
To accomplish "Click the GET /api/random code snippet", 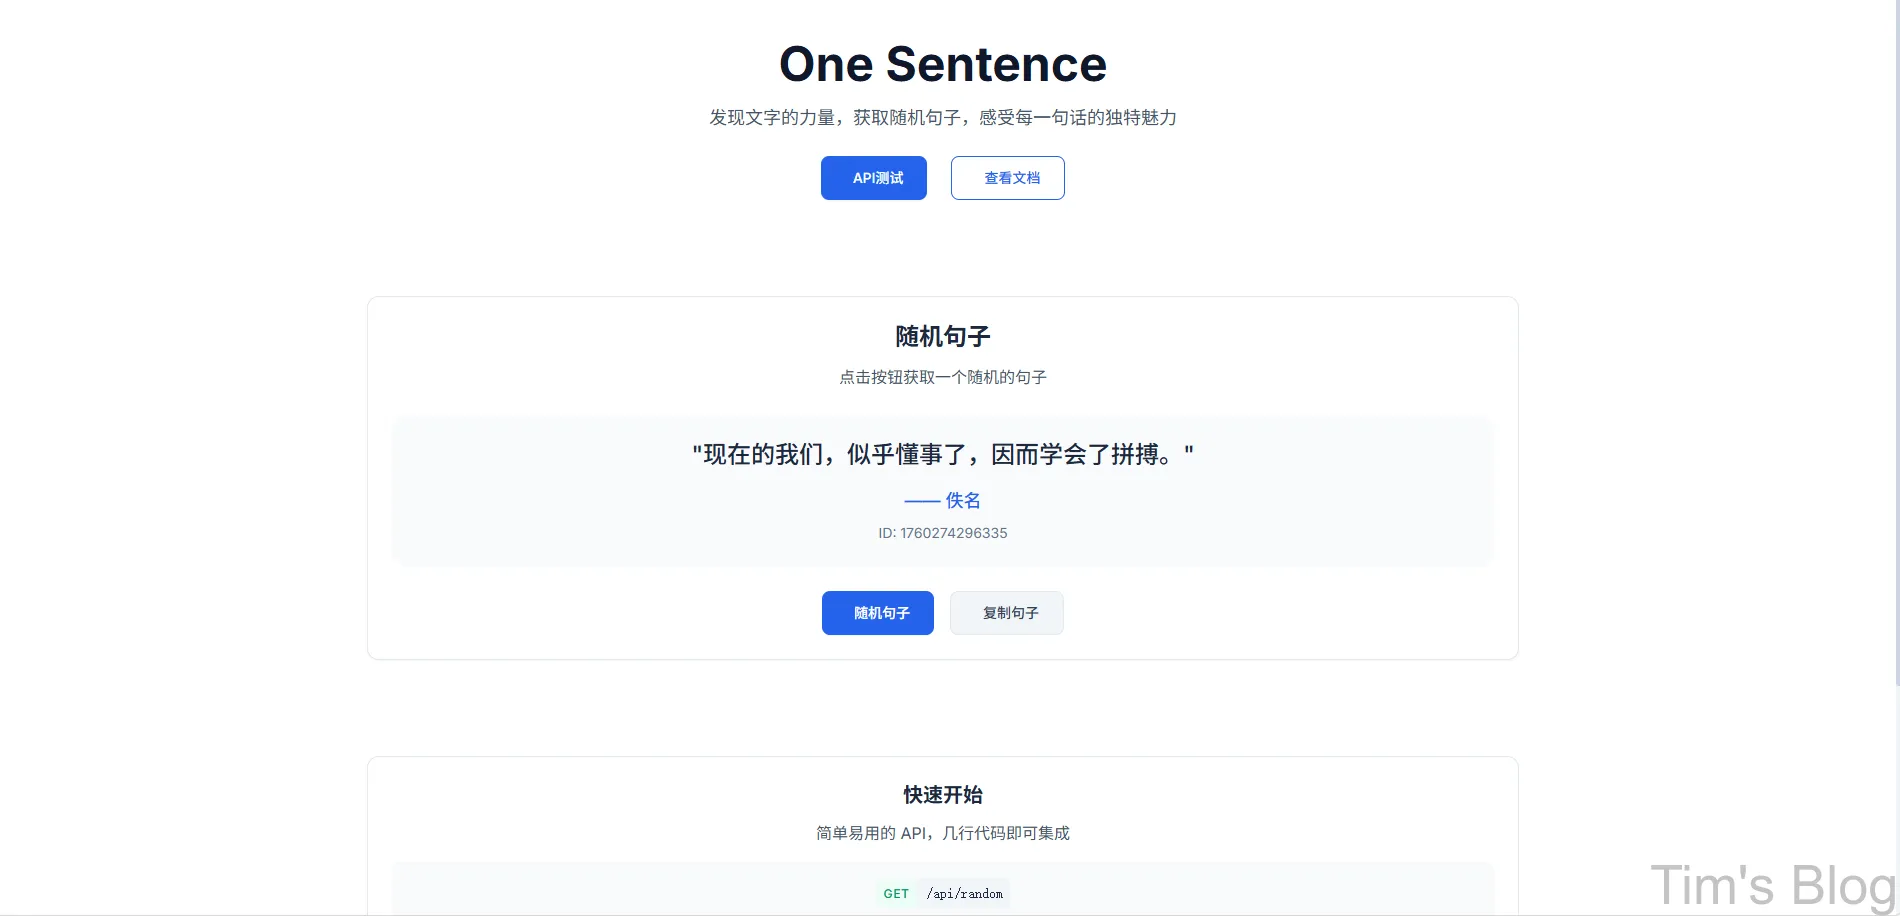I will (942, 893).
